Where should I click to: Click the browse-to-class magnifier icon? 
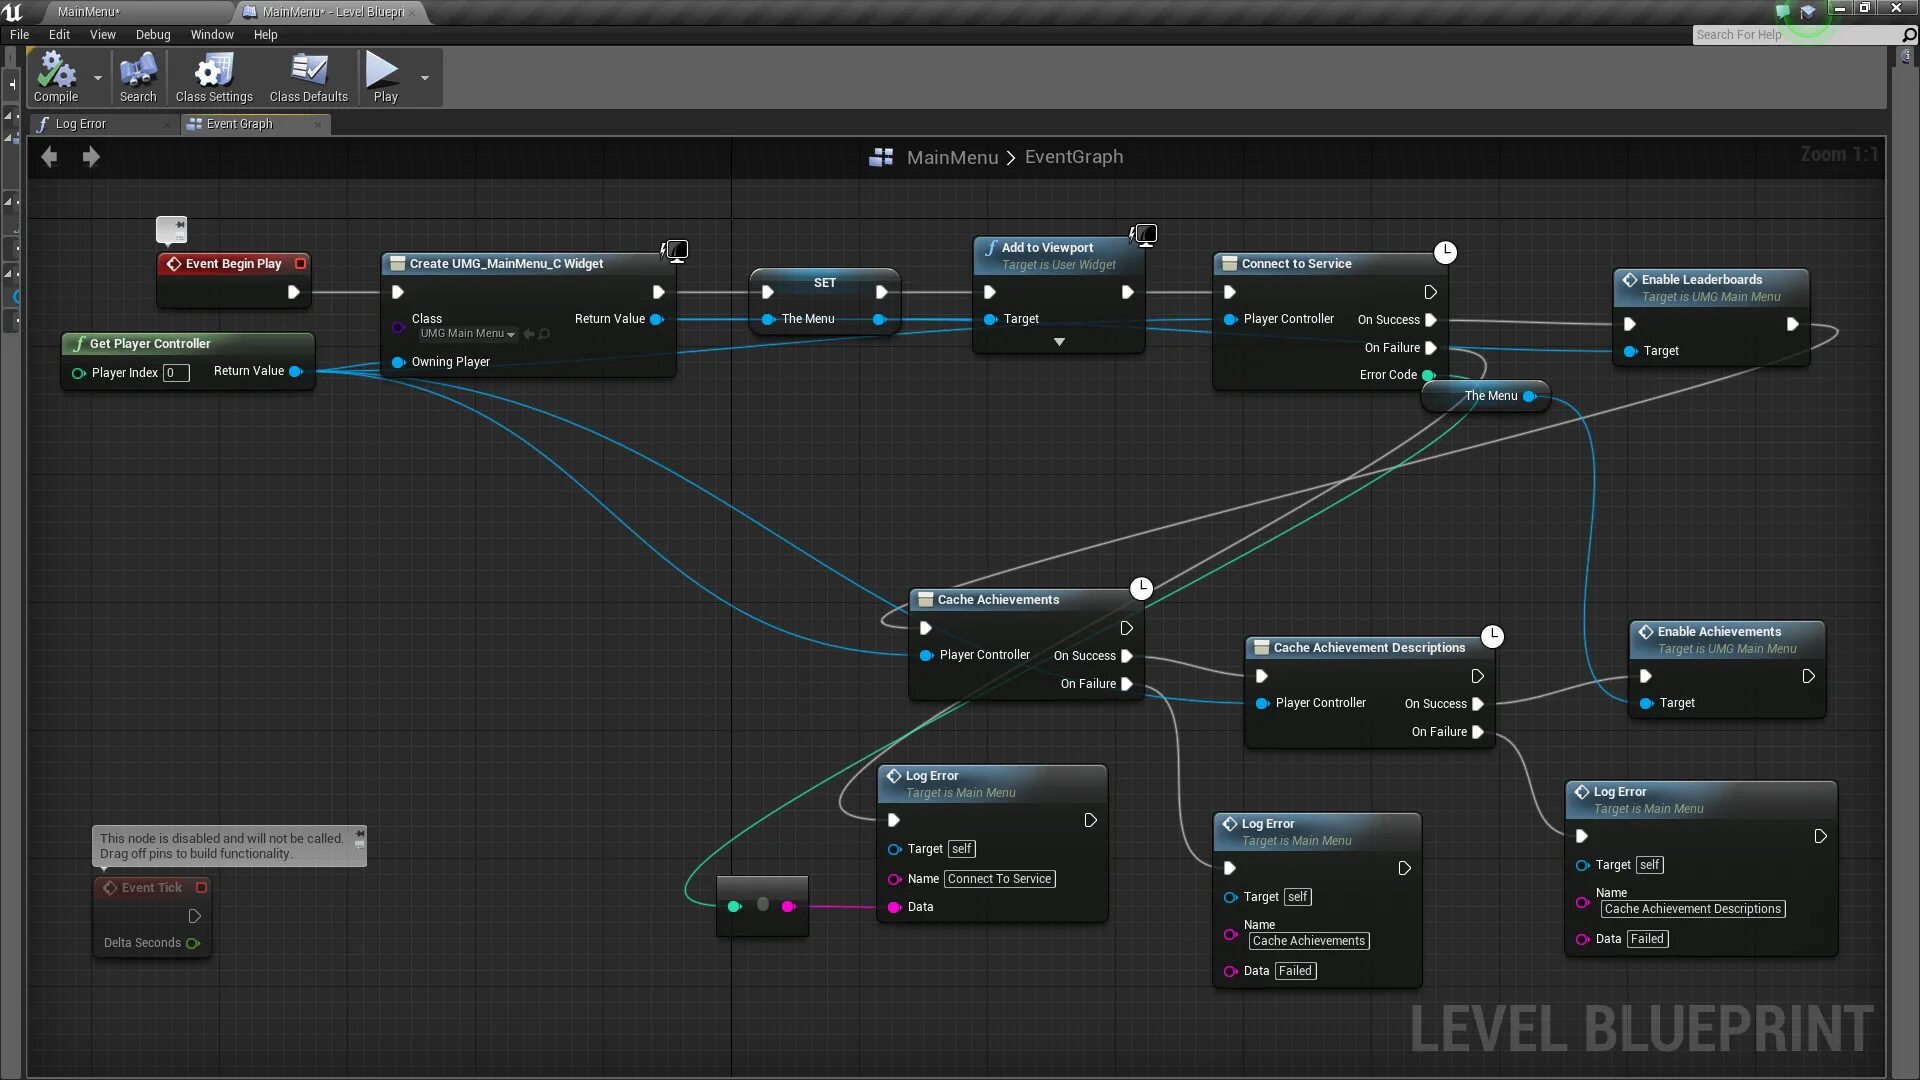click(x=544, y=334)
